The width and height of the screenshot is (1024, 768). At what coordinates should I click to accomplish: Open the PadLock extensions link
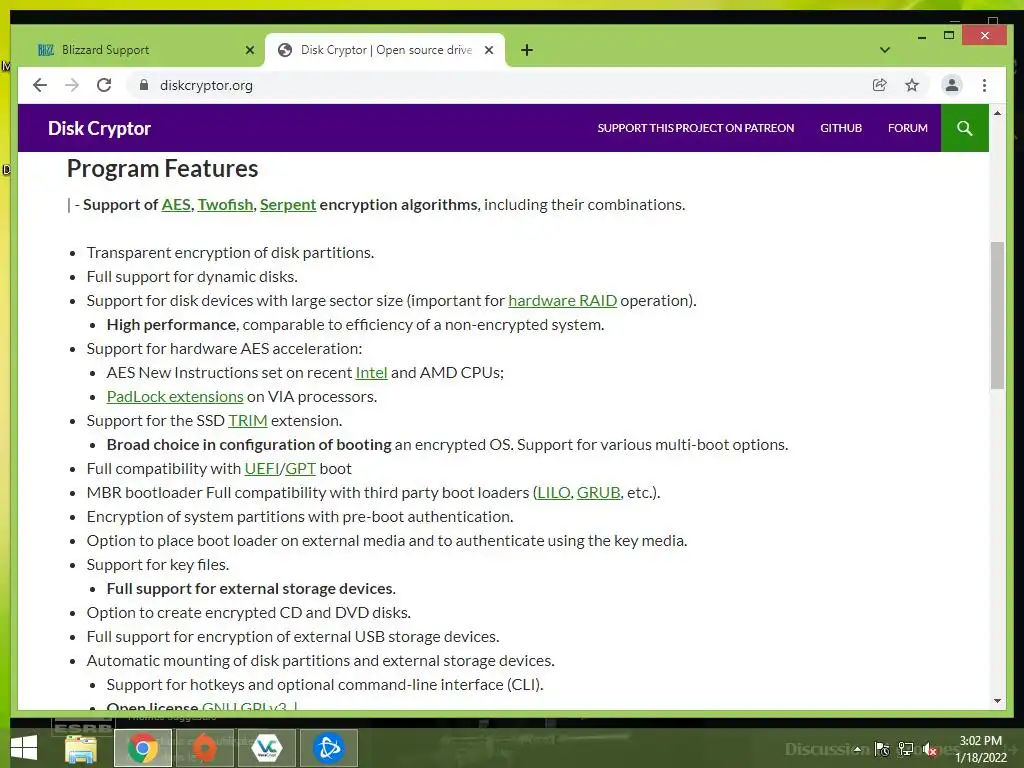(x=175, y=396)
